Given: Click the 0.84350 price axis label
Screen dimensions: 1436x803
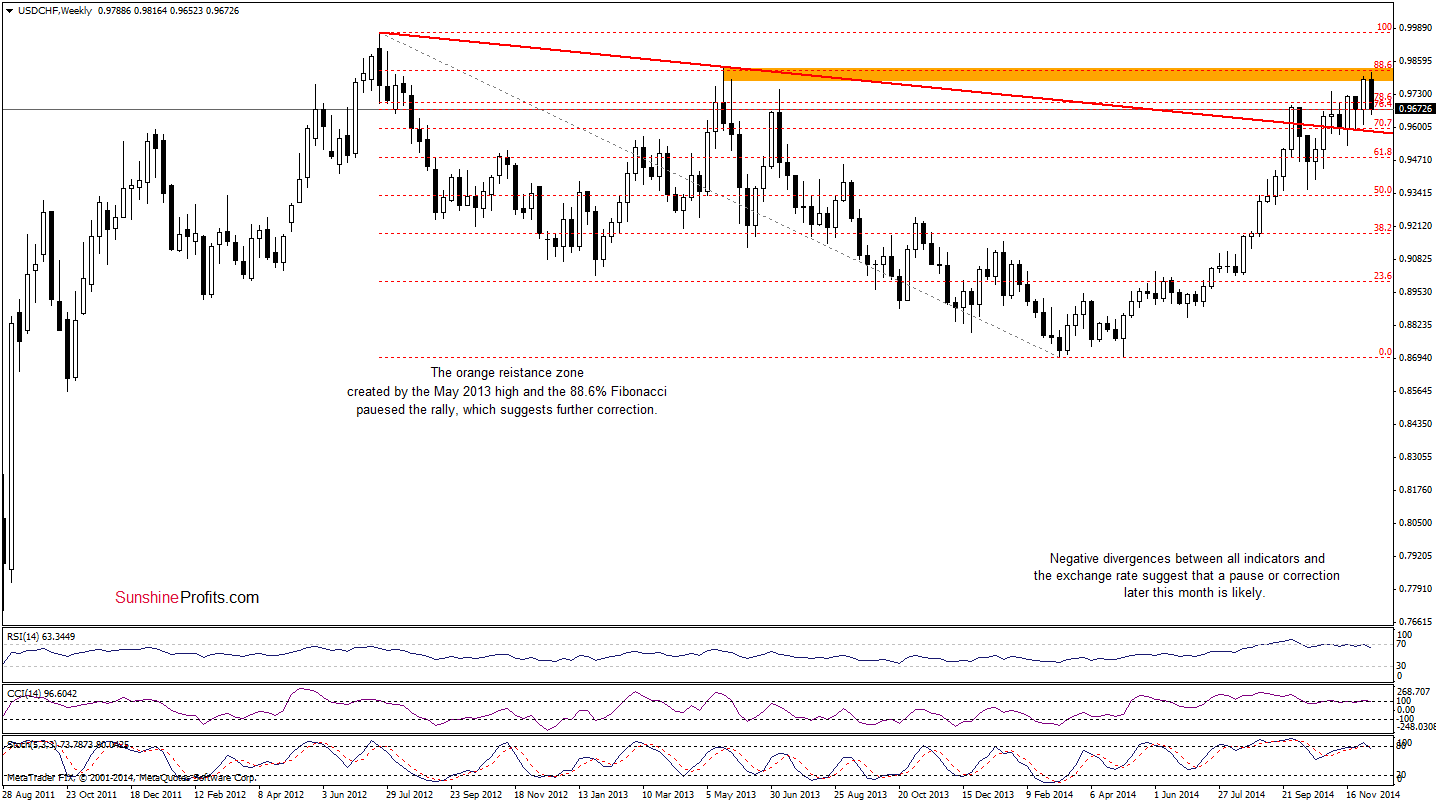Looking at the screenshot, I should (1415, 424).
